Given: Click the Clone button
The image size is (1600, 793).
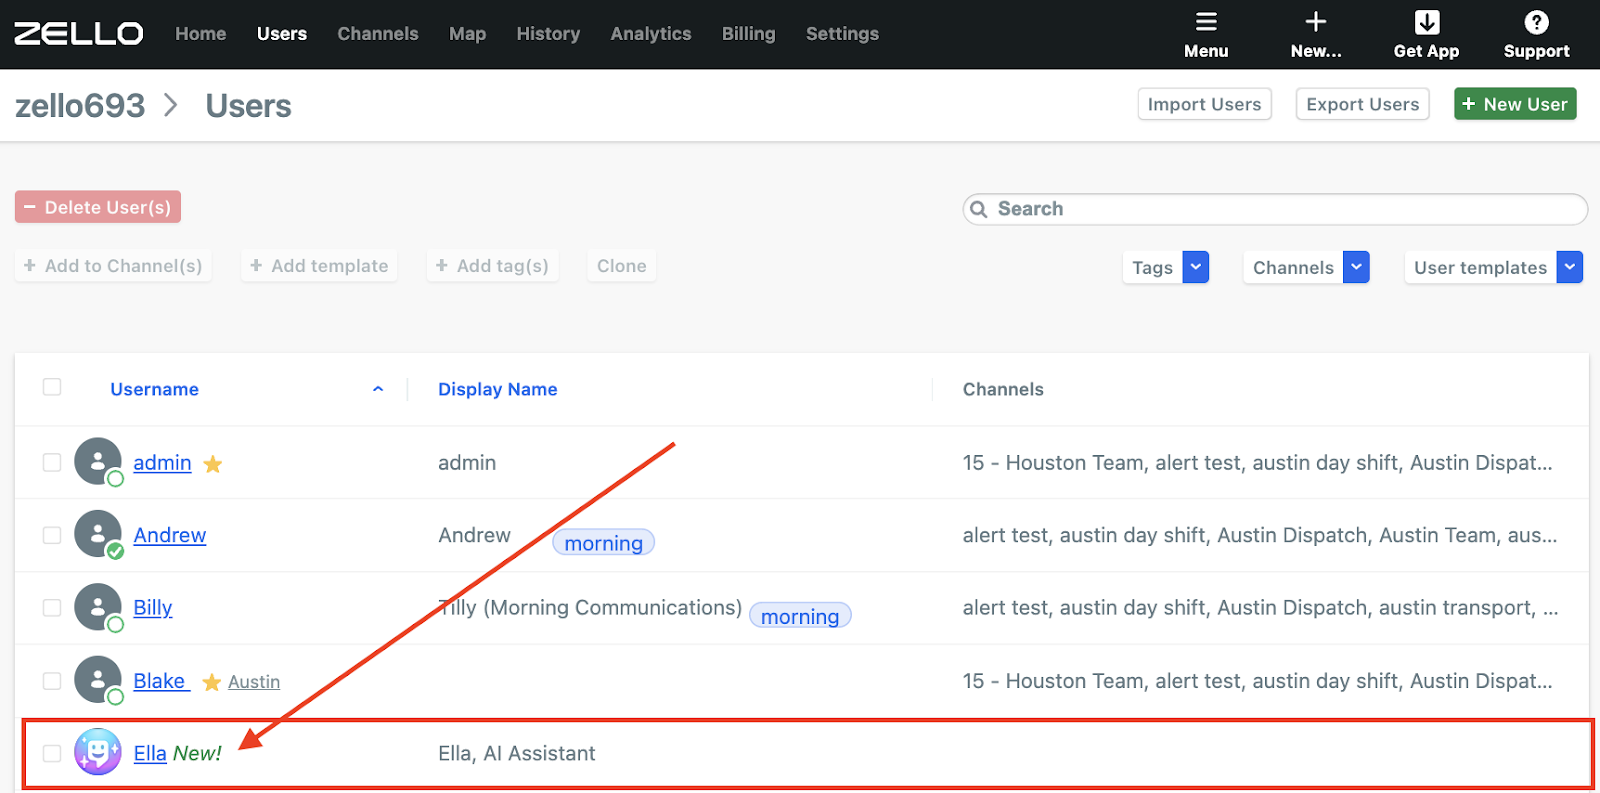Looking at the screenshot, I should 622,266.
